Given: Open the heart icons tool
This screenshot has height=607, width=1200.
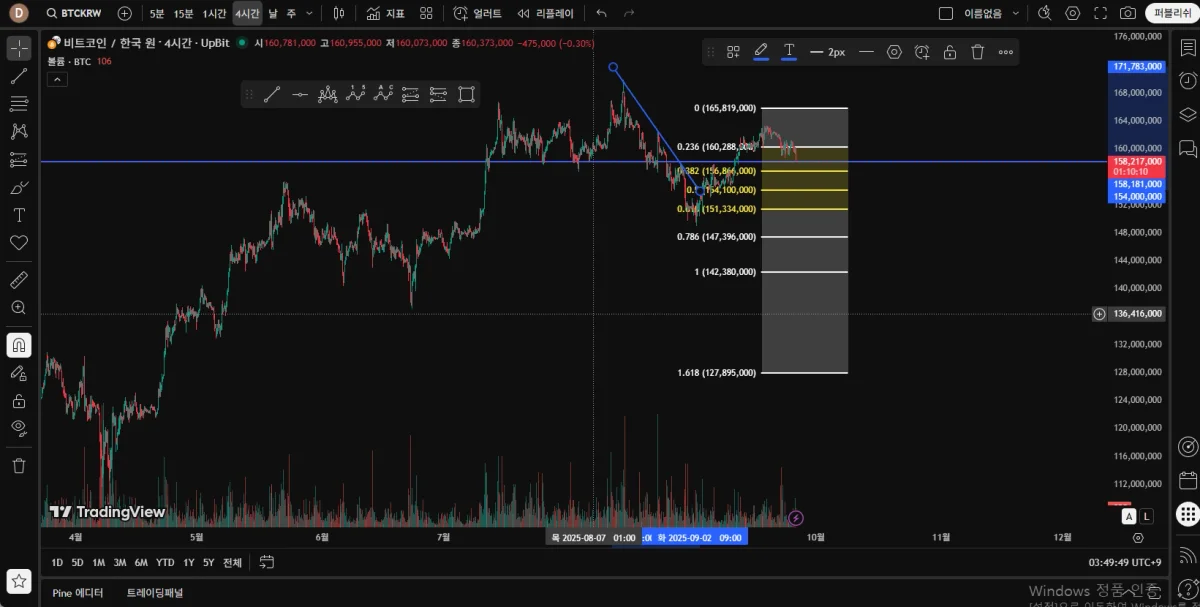Looking at the screenshot, I should (18, 243).
